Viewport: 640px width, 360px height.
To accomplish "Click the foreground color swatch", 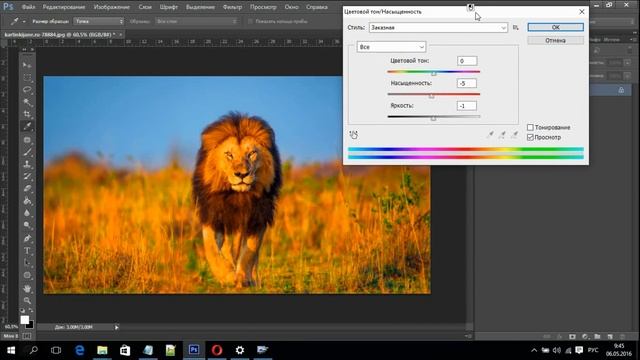I will [24, 319].
